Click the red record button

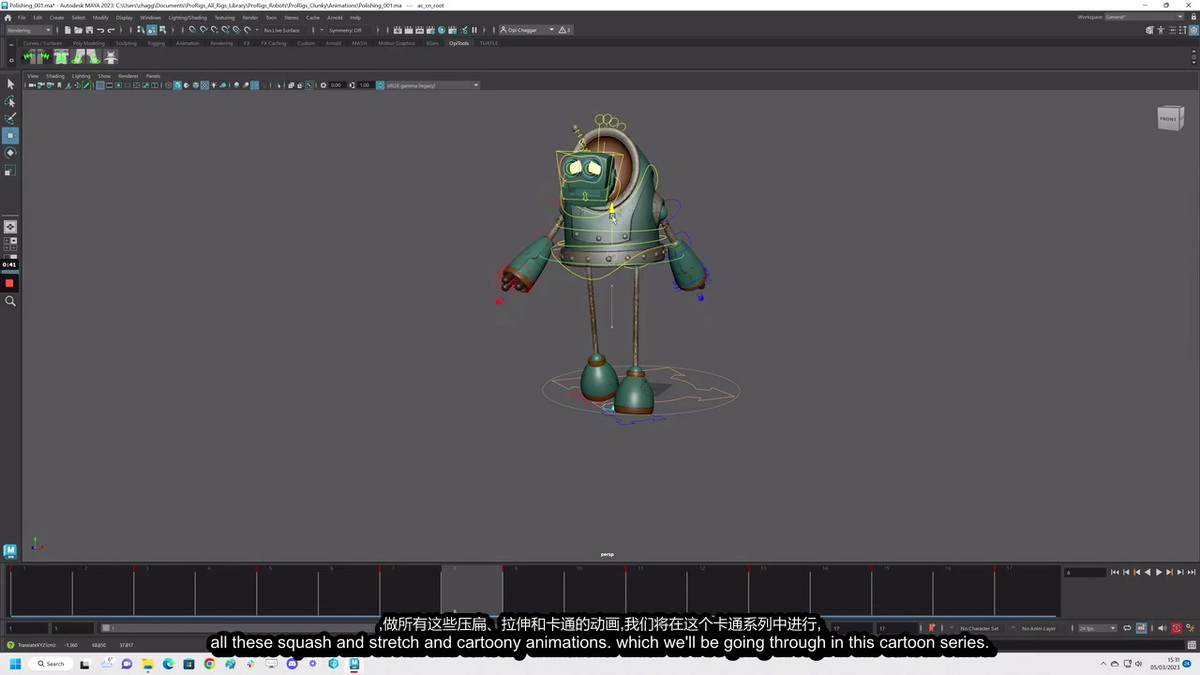click(x=10, y=283)
